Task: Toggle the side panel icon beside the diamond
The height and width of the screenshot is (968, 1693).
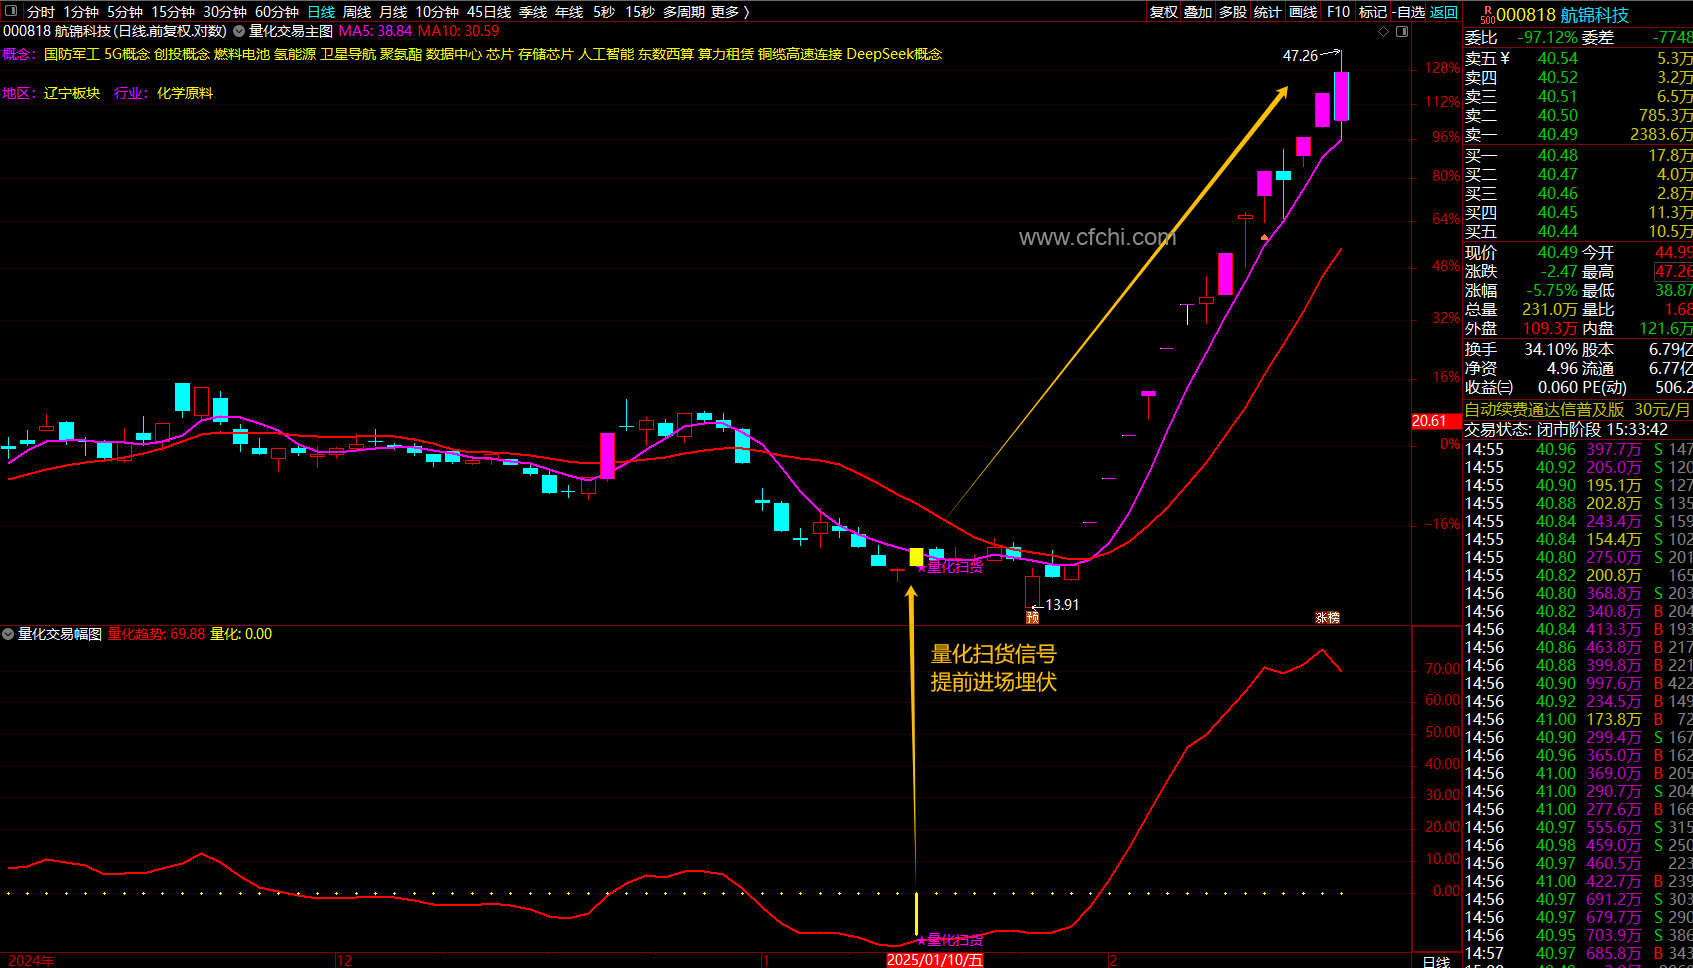Action: click(1402, 31)
